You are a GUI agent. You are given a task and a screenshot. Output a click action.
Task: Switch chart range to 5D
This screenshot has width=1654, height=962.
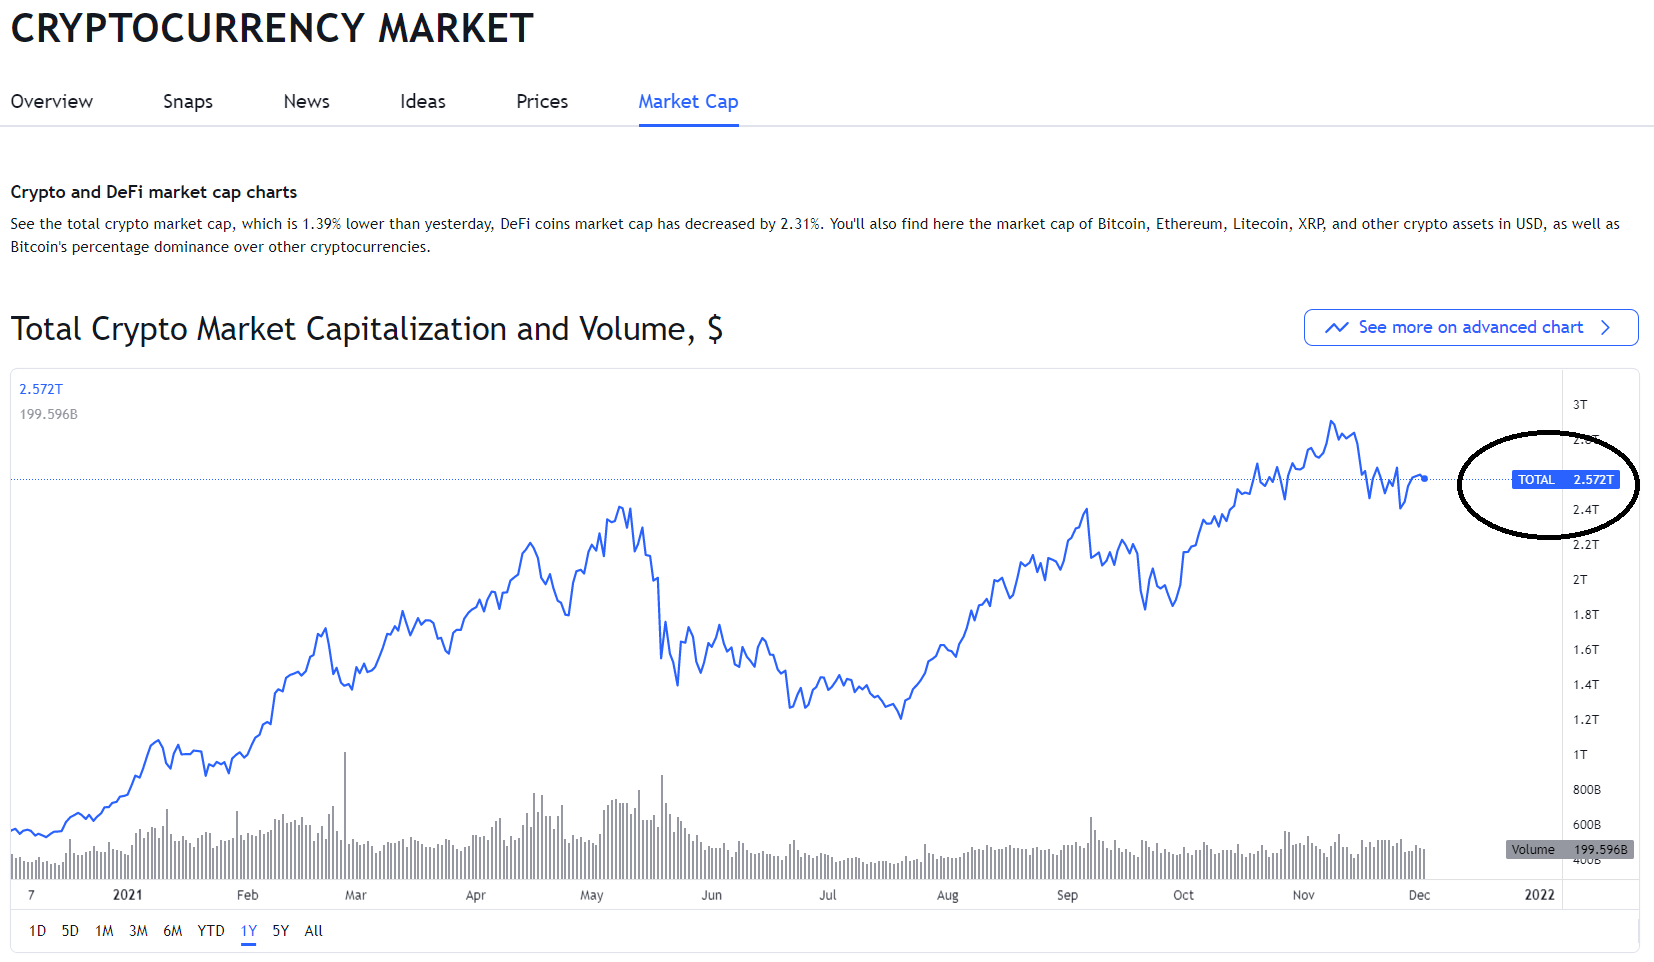coord(70,931)
